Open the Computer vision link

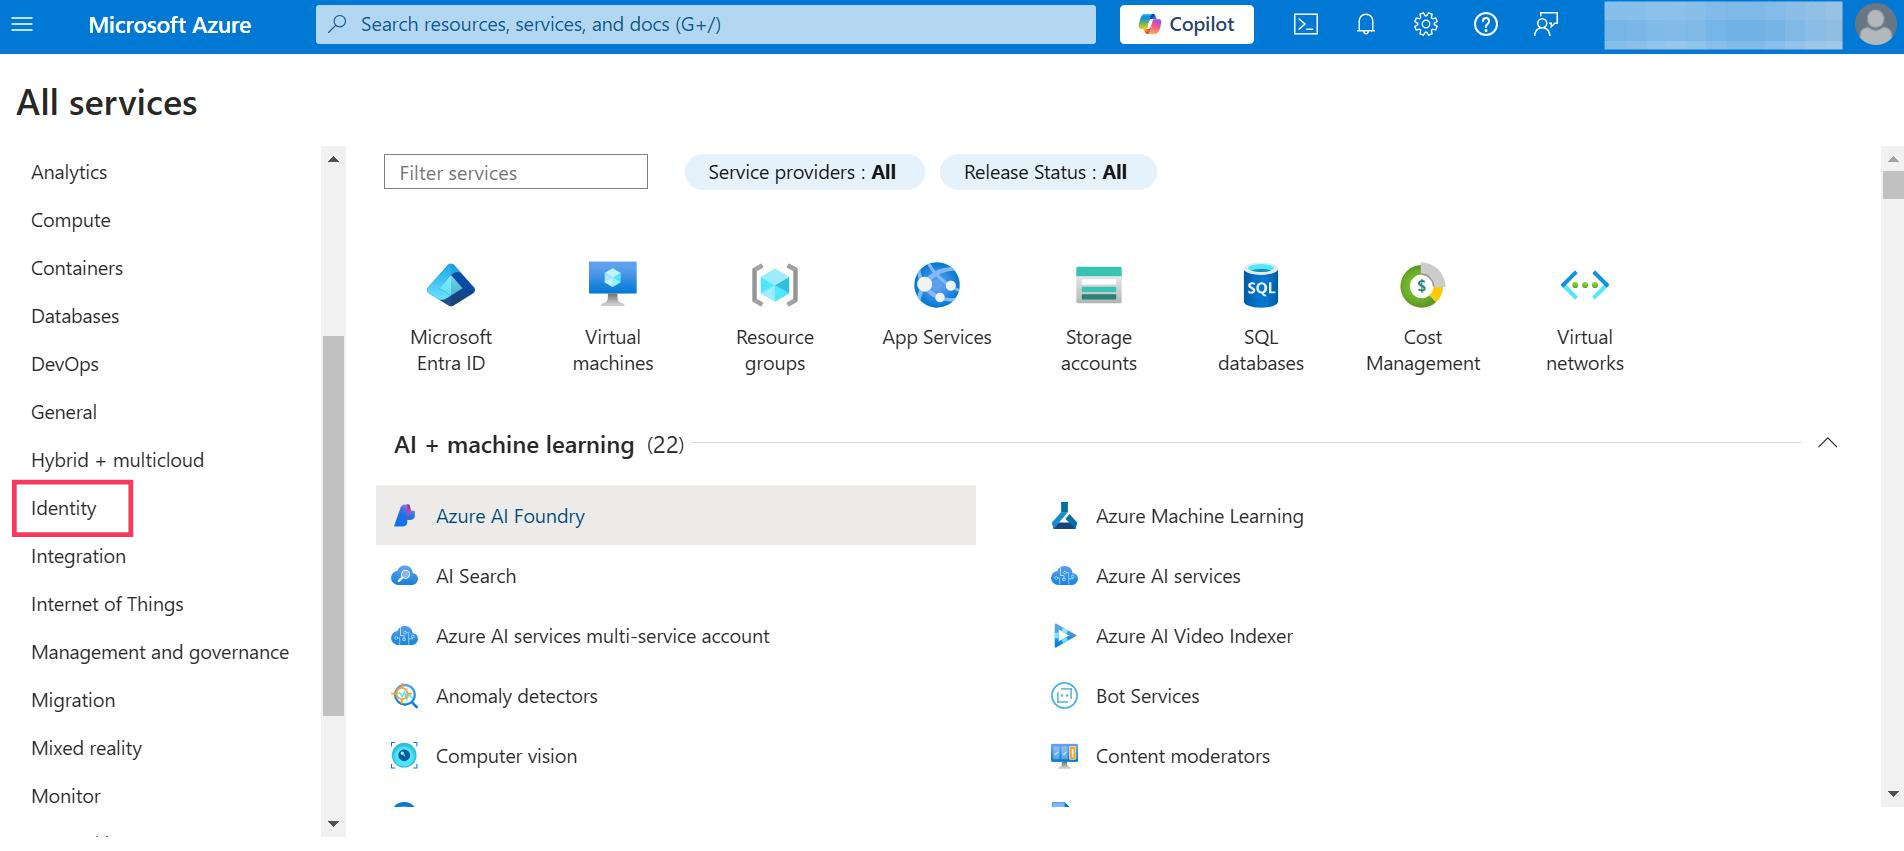click(x=507, y=756)
